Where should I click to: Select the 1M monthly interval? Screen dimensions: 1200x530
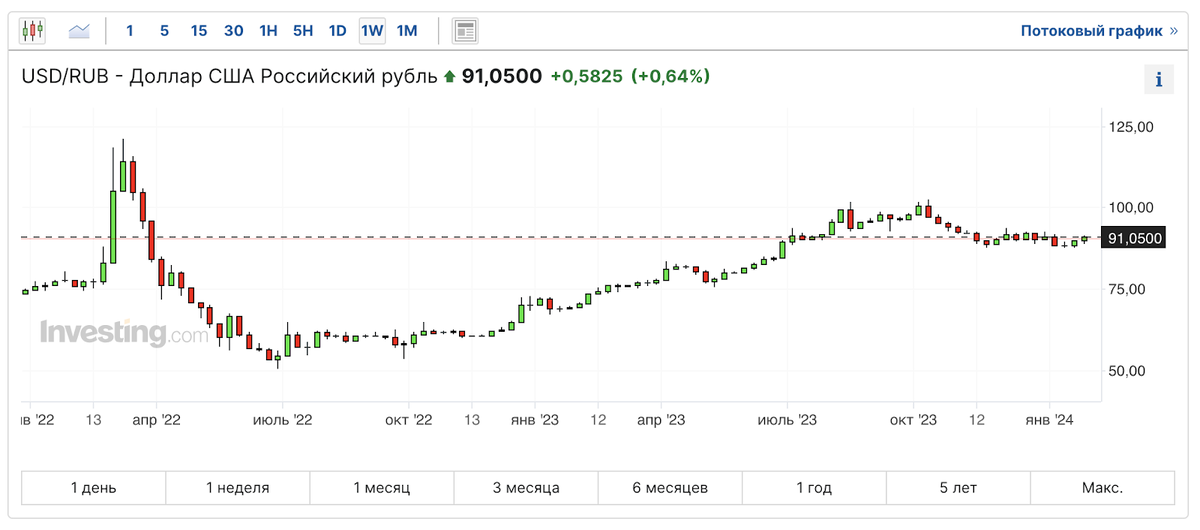point(407,30)
